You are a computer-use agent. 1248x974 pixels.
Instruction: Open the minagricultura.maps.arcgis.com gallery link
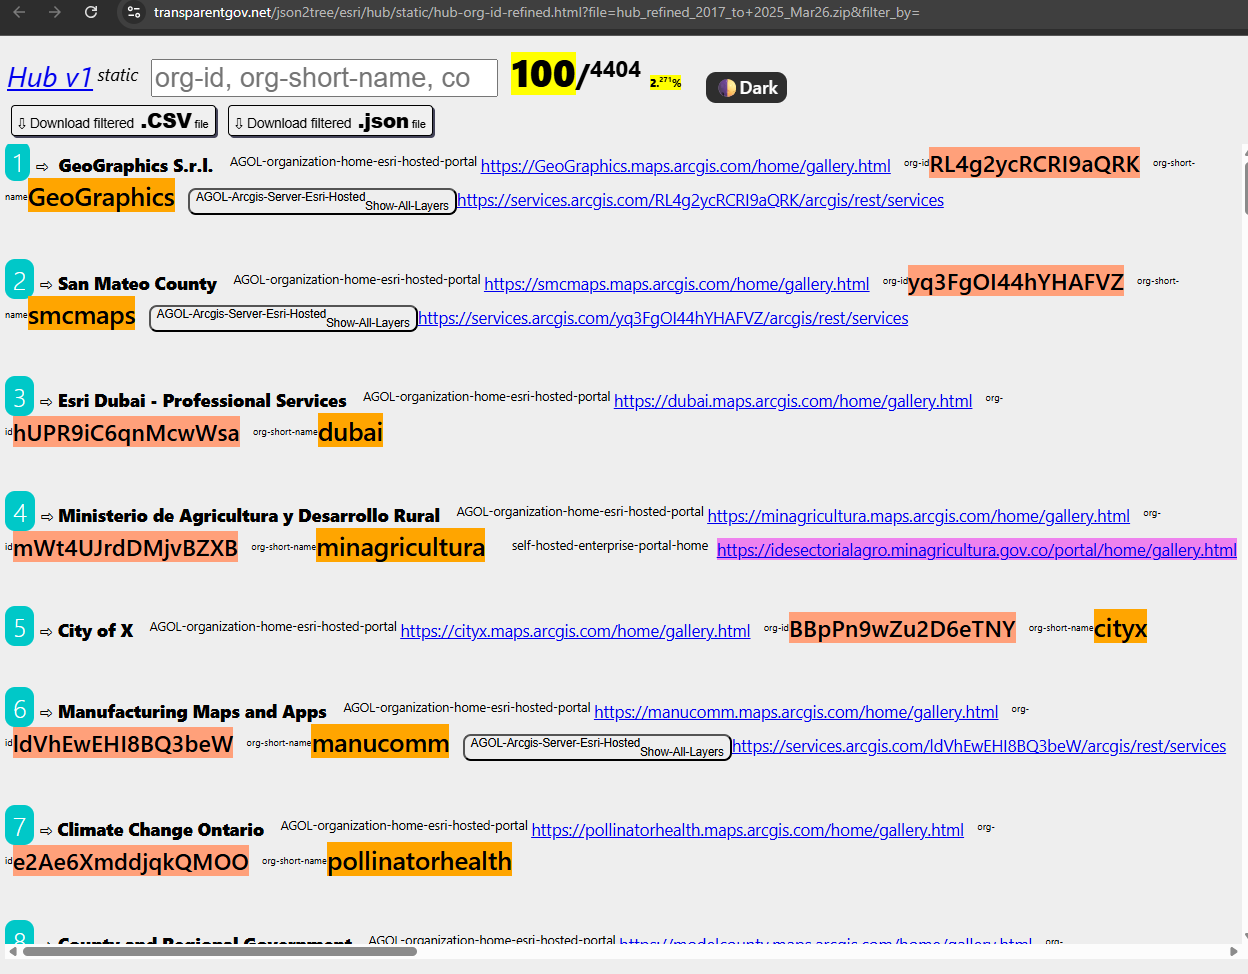919,516
